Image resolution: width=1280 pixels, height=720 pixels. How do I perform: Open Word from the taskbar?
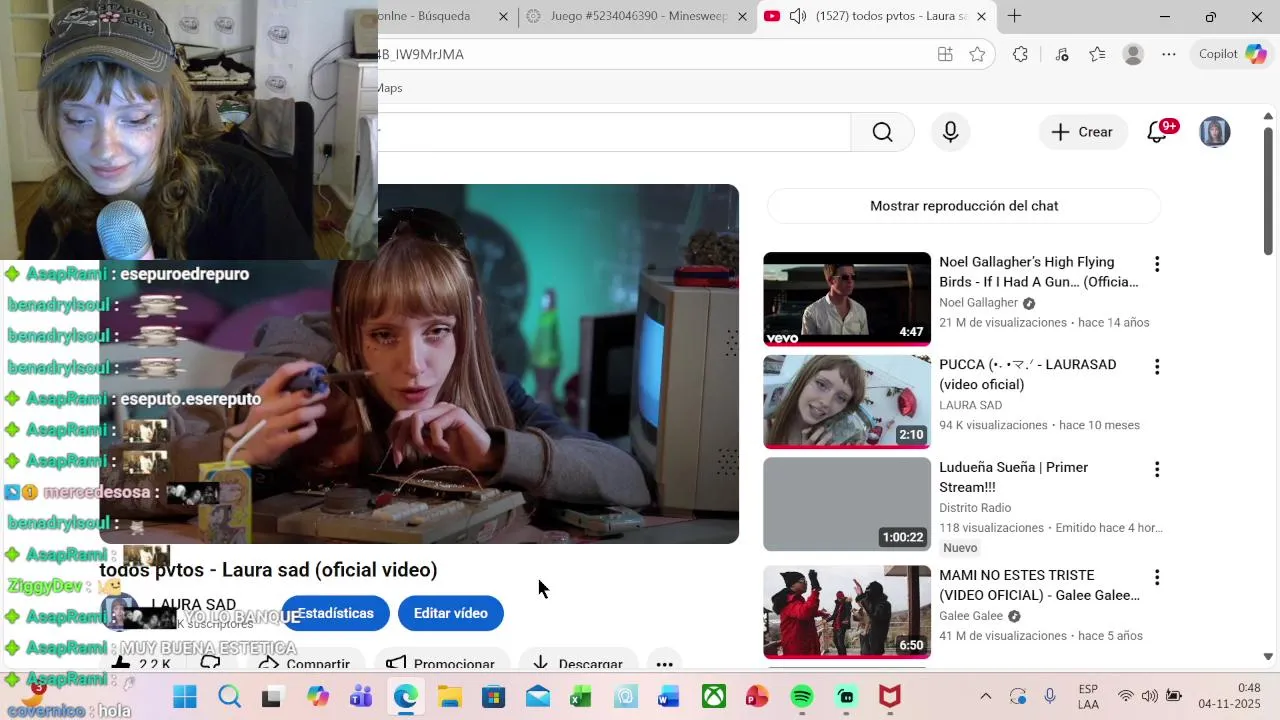pyautogui.click(x=669, y=696)
